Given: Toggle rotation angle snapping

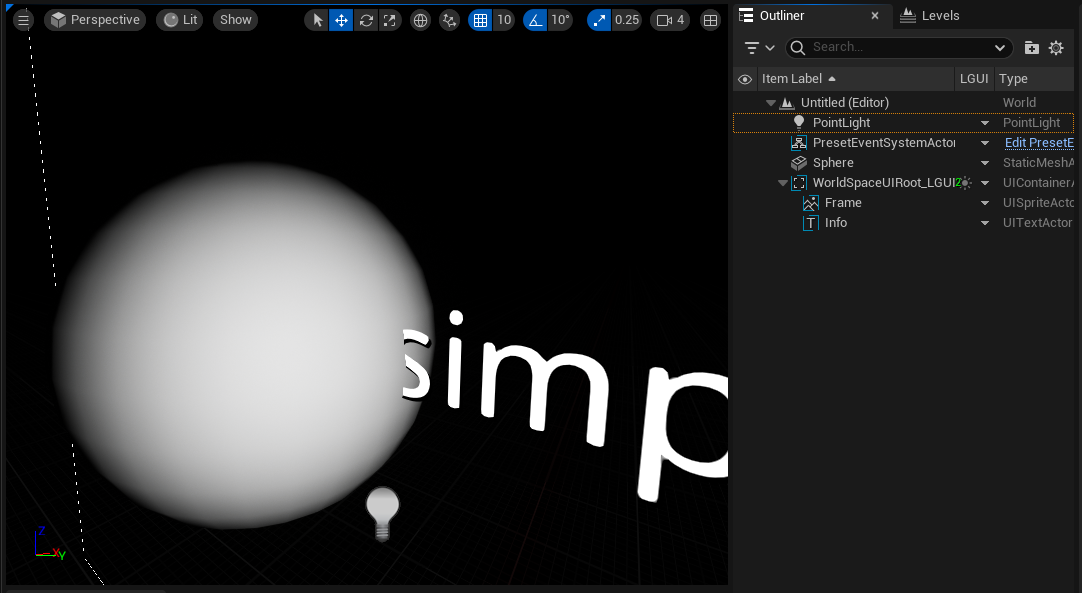Looking at the screenshot, I should [x=535, y=20].
